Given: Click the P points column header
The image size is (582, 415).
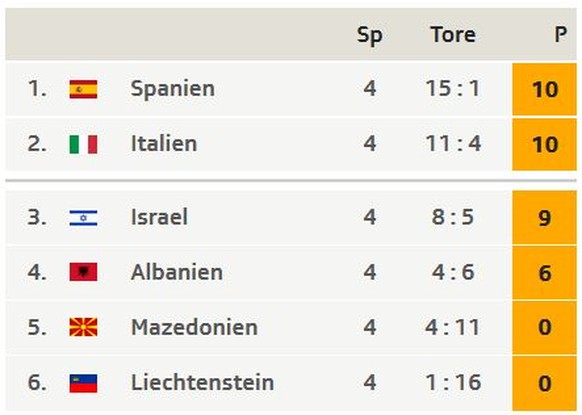Looking at the screenshot, I should tap(560, 35).
